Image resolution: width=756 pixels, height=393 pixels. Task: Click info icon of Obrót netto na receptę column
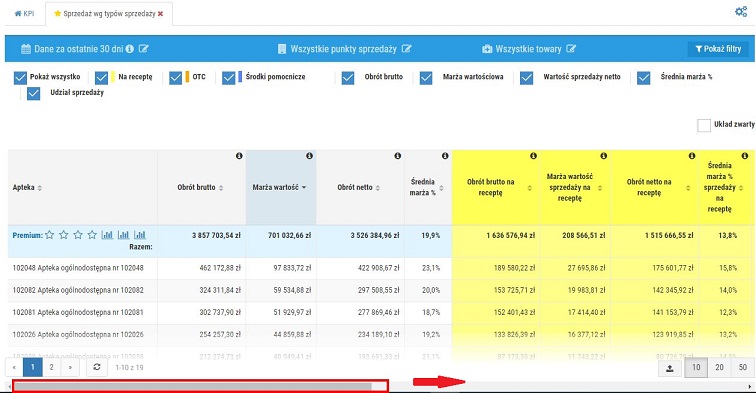[x=692, y=156]
